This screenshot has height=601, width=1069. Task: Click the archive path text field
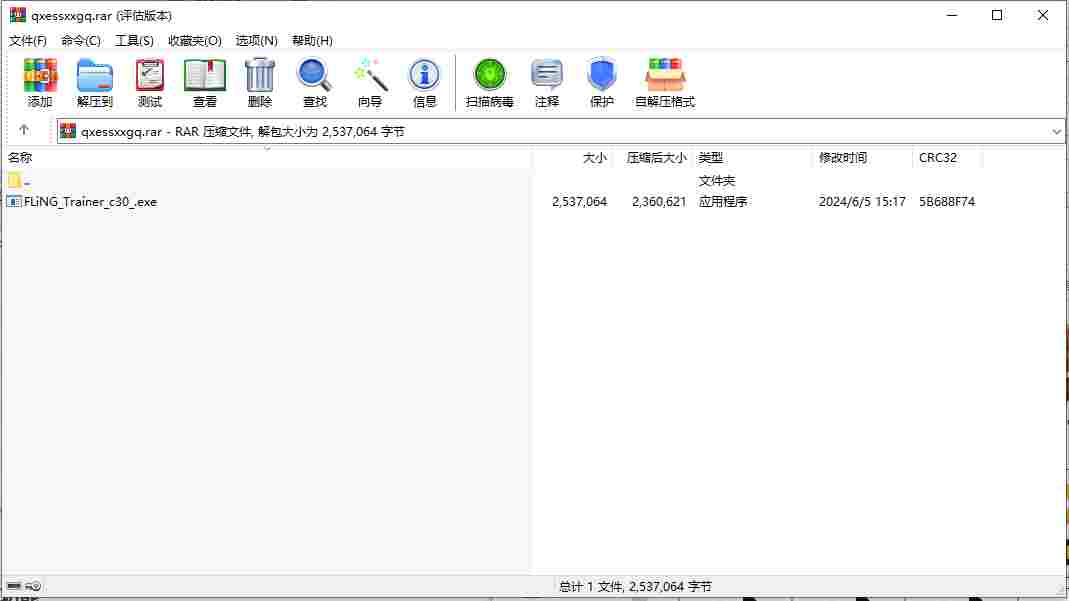pos(559,131)
